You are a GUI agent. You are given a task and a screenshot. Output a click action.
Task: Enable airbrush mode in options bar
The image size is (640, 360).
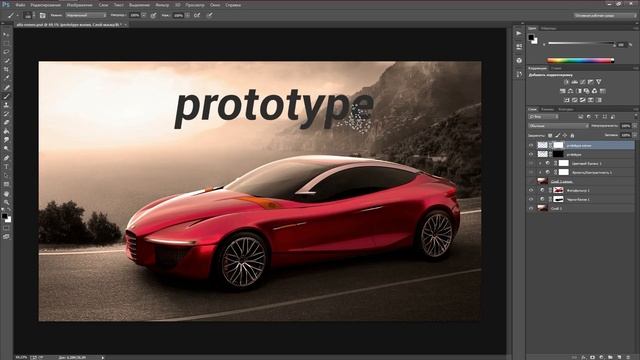[x=197, y=15]
